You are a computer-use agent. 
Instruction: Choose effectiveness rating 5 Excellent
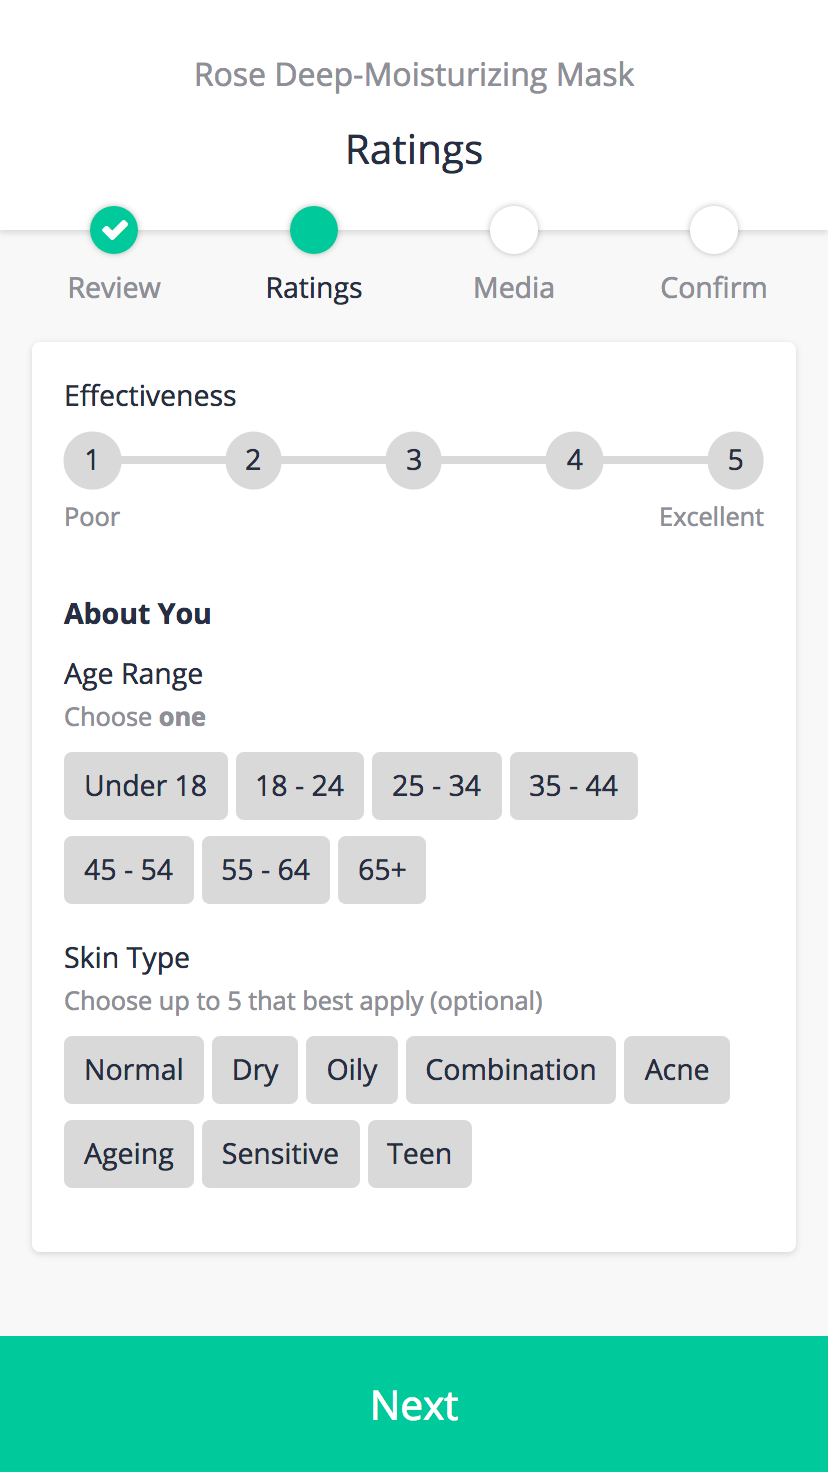tap(736, 460)
